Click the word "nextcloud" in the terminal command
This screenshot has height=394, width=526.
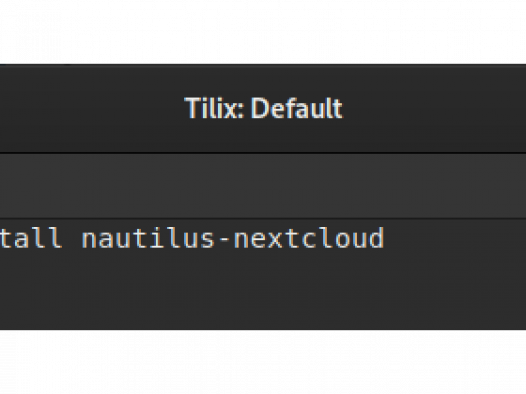point(309,238)
